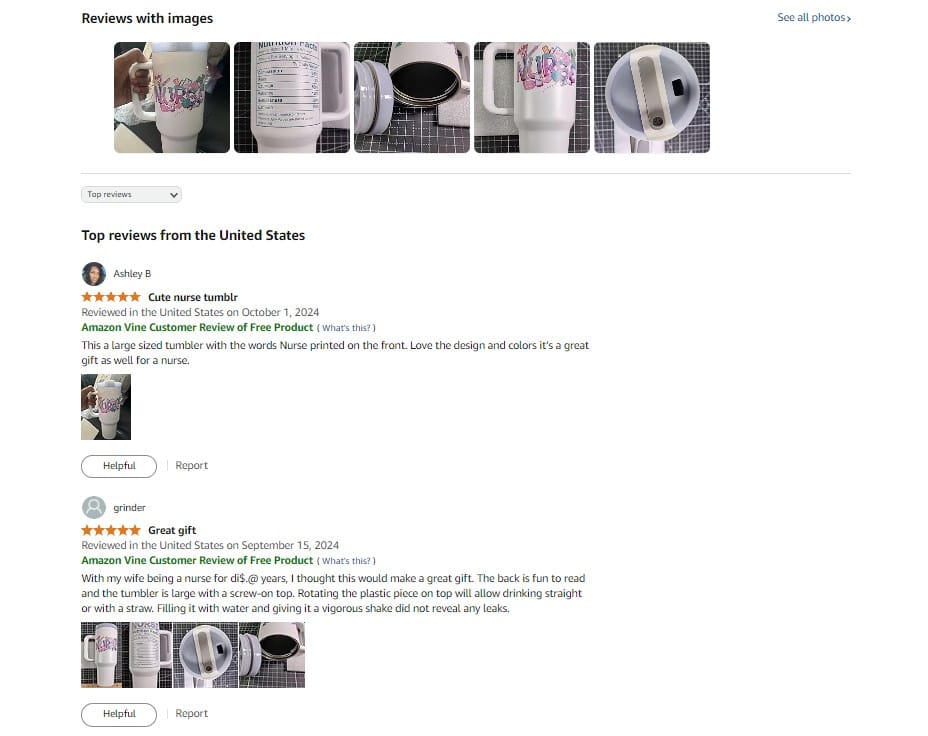Open Ashley B's attached review image
This screenshot has height=736, width=928.
tap(106, 407)
